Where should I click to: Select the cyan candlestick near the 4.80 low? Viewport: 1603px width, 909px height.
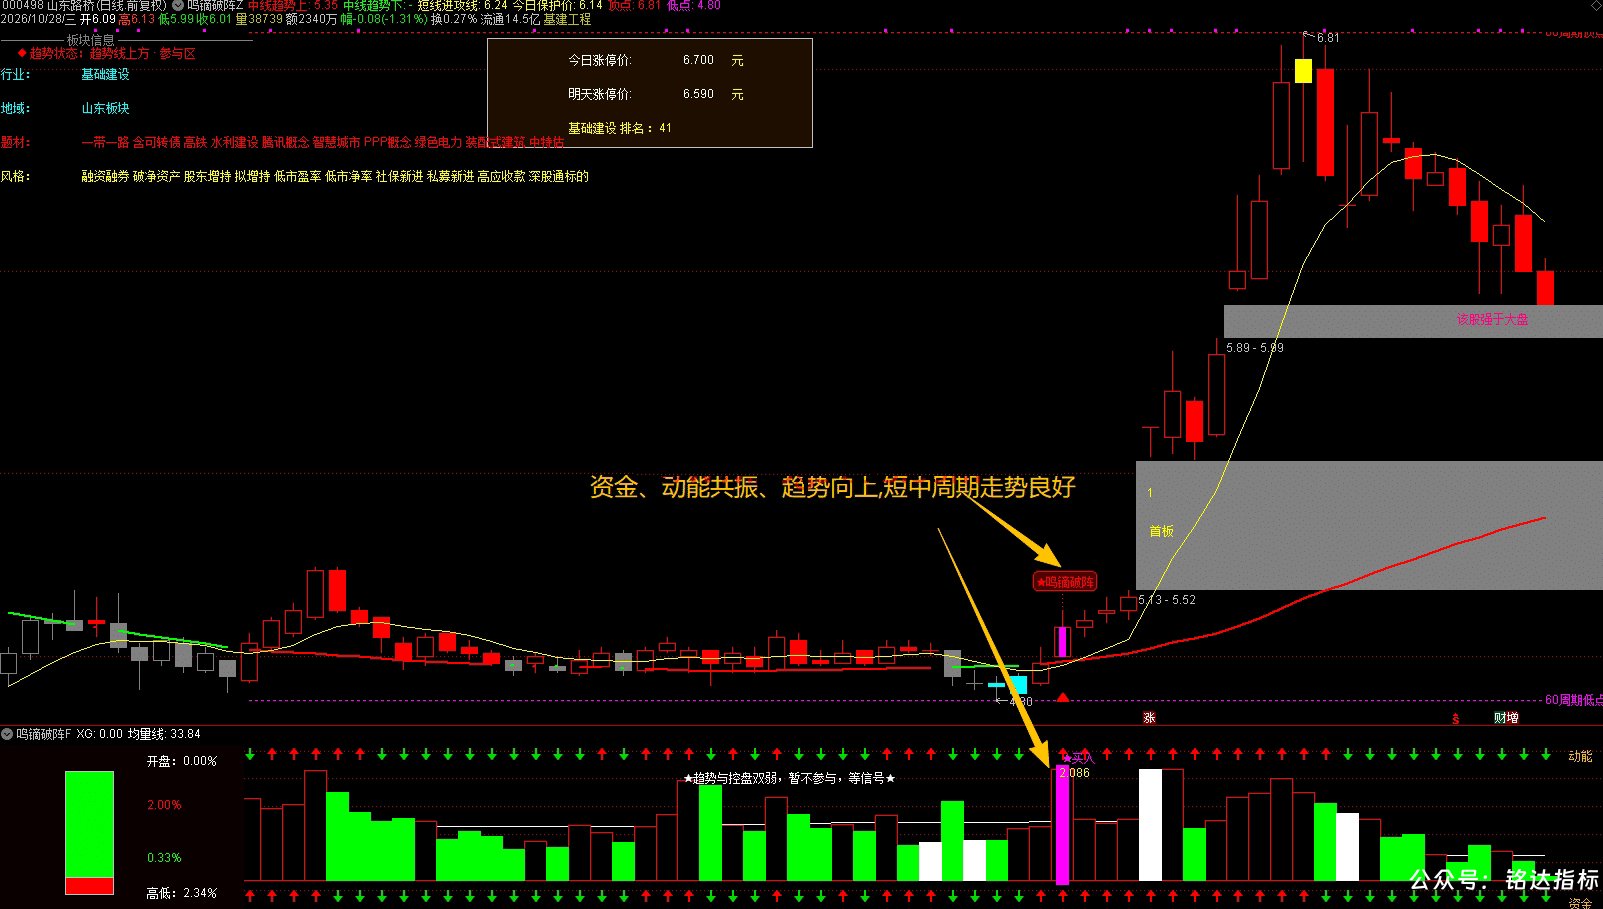tap(1018, 685)
